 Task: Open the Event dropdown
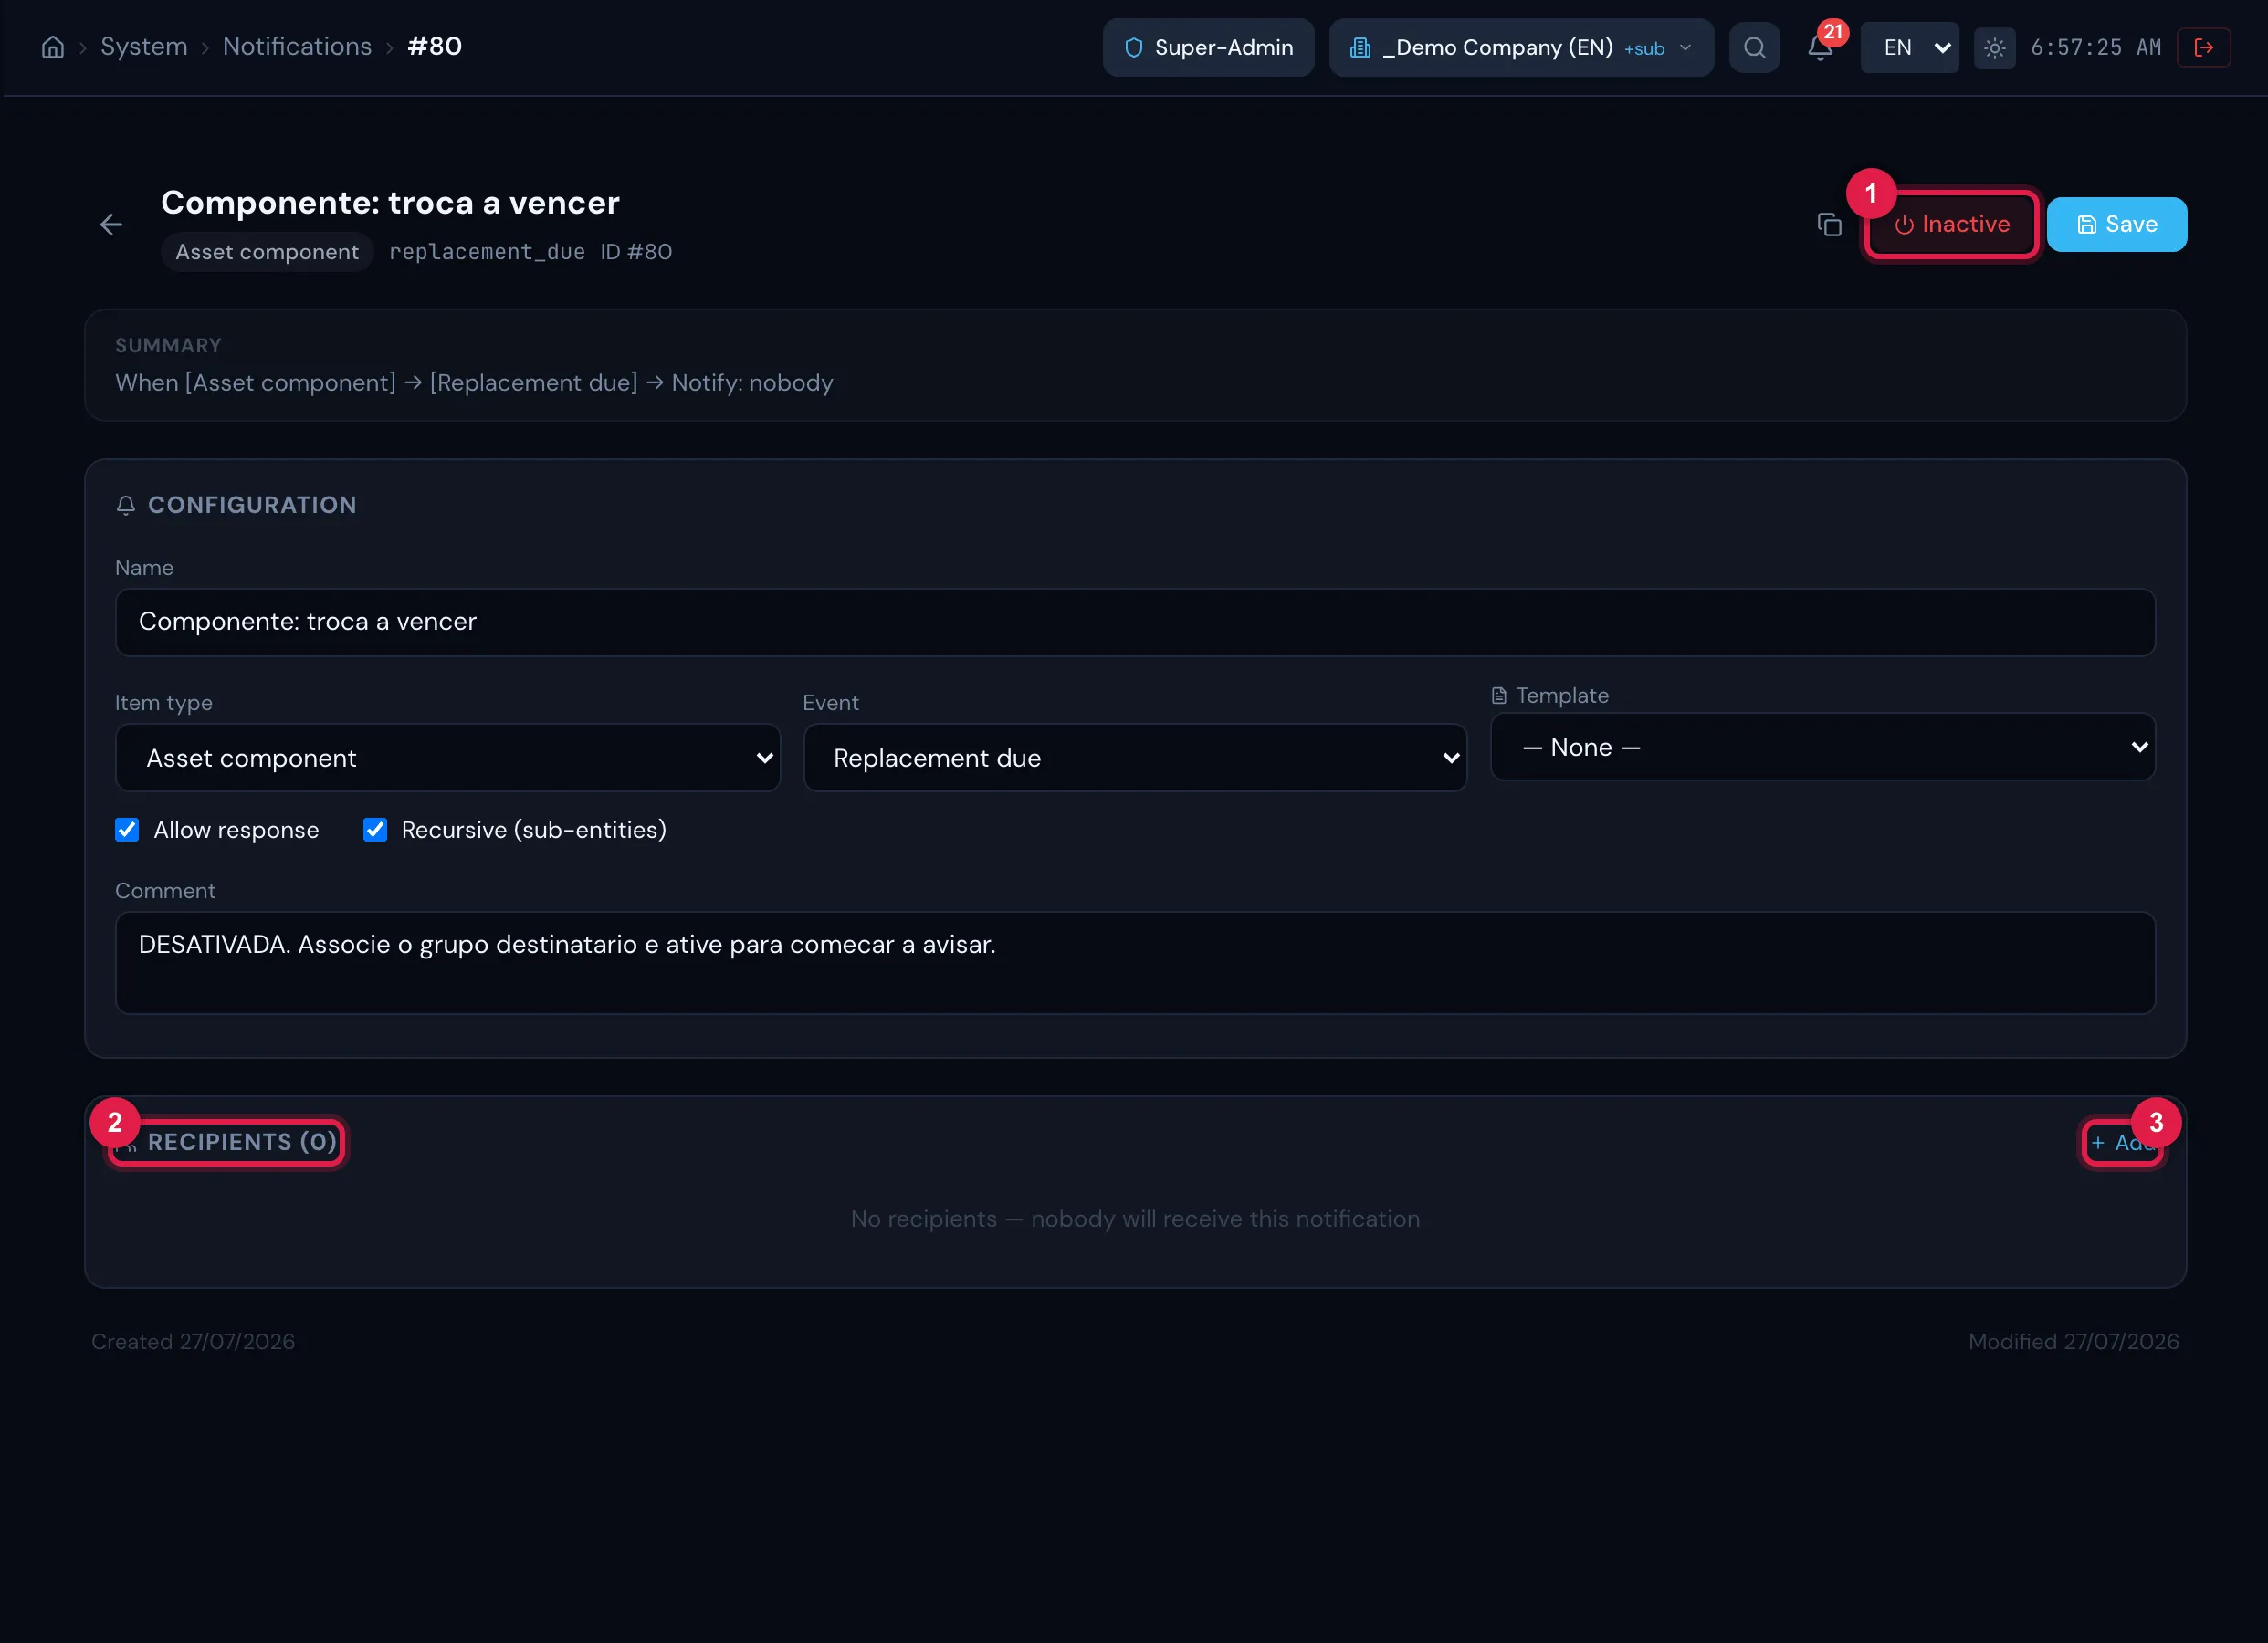coord(1135,758)
